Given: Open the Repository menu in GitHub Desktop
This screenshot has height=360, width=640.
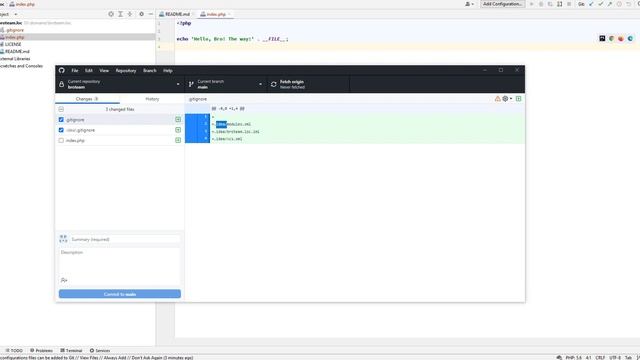Looking at the screenshot, I should 126,71.
